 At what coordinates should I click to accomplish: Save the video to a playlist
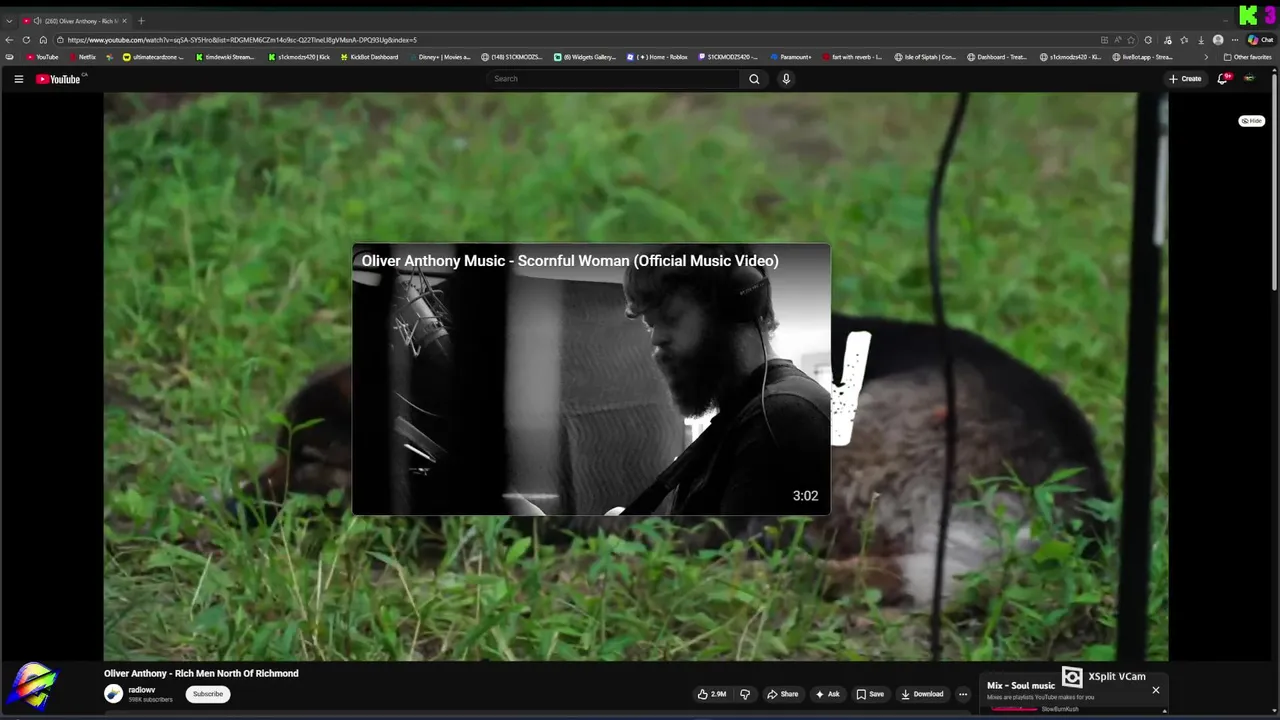click(870, 694)
